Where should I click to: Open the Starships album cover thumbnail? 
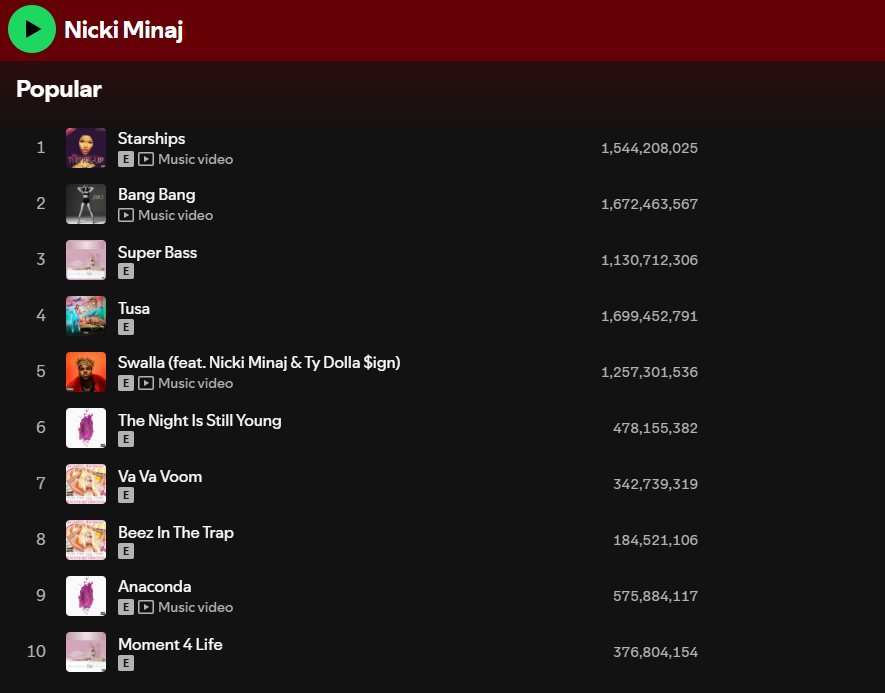point(86,148)
